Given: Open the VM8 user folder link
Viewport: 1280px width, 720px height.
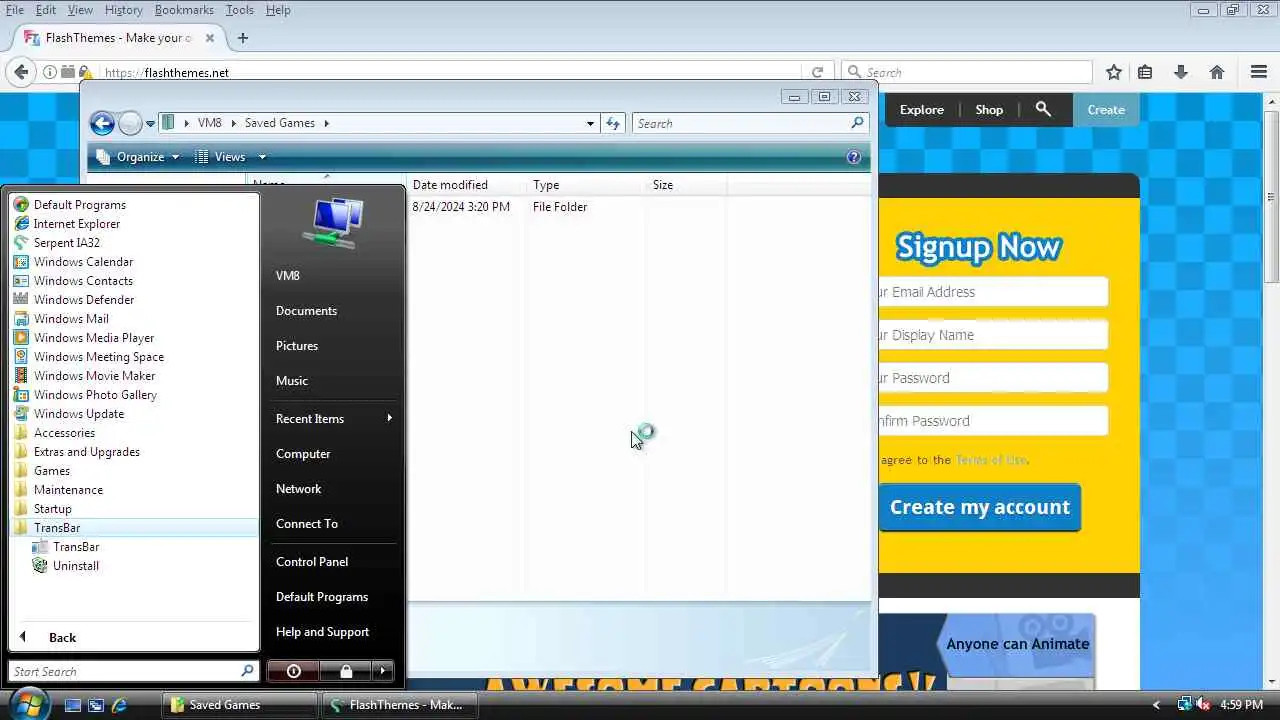Looking at the screenshot, I should click(x=287, y=276).
